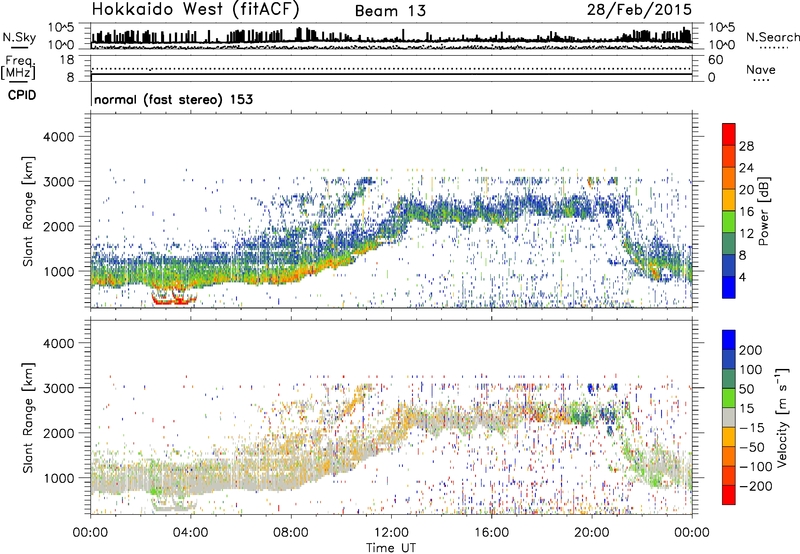Click the '04:00' time tick label
Image resolution: width=800 pixels, height=554 pixels.
tap(190, 533)
